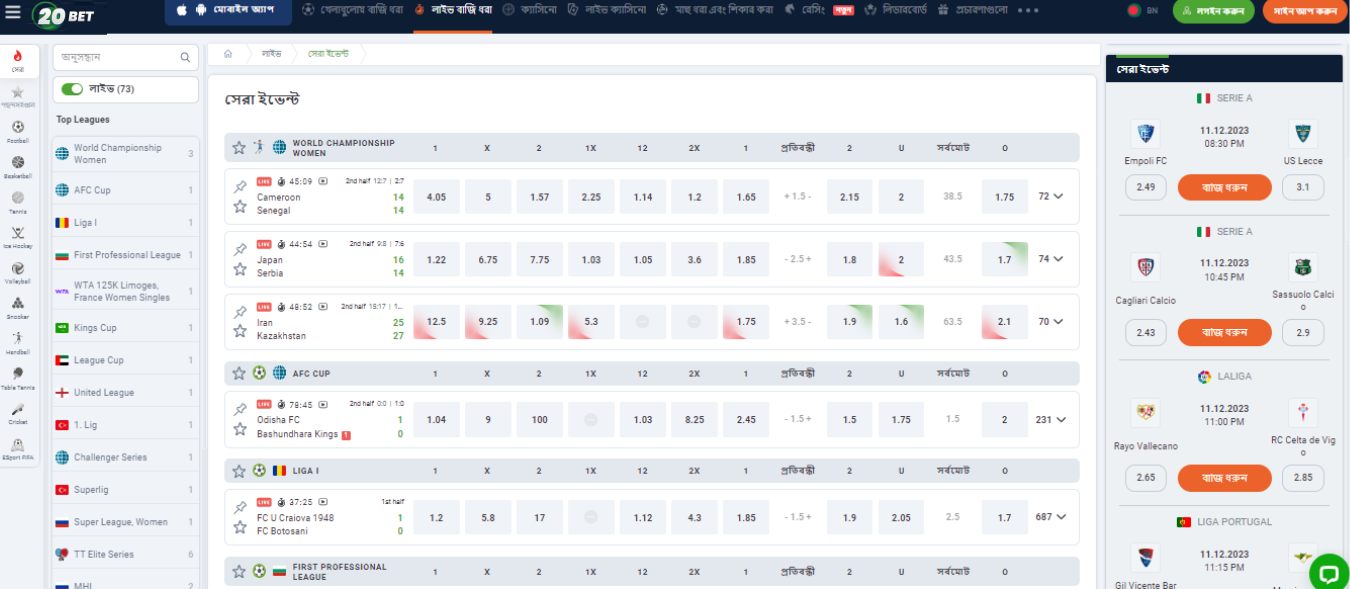Expand 74 more markets for Japan match

click(x=1051, y=259)
